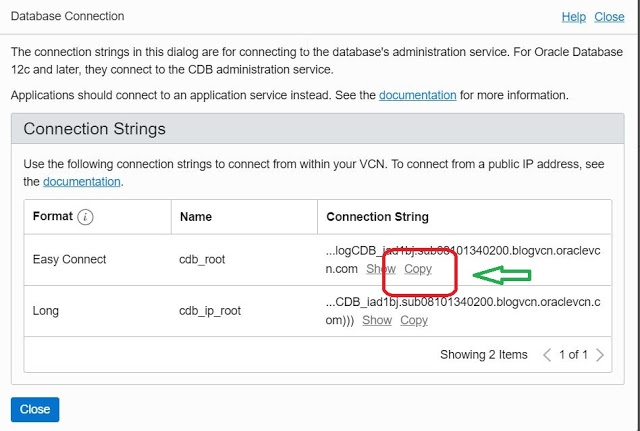Close the dialog using top-right Close link
Image resolution: width=640 pixels, height=431 pixels.
tap(609, 17)
